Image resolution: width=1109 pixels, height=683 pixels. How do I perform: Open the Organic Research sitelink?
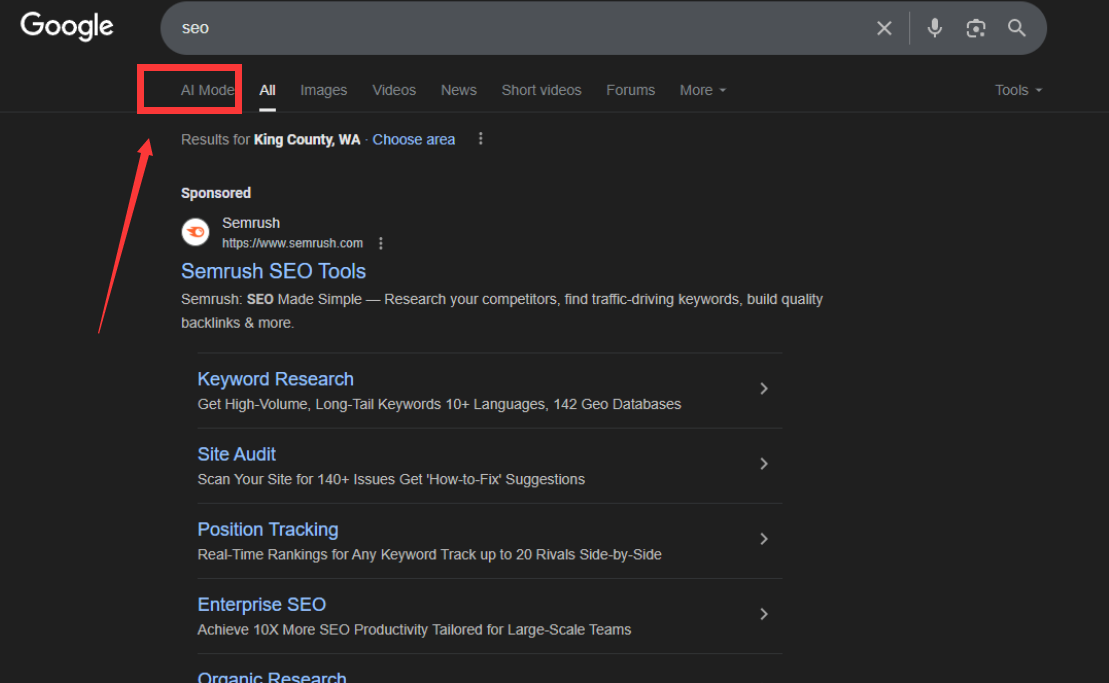pyautogui.click(x=272, y=677)
